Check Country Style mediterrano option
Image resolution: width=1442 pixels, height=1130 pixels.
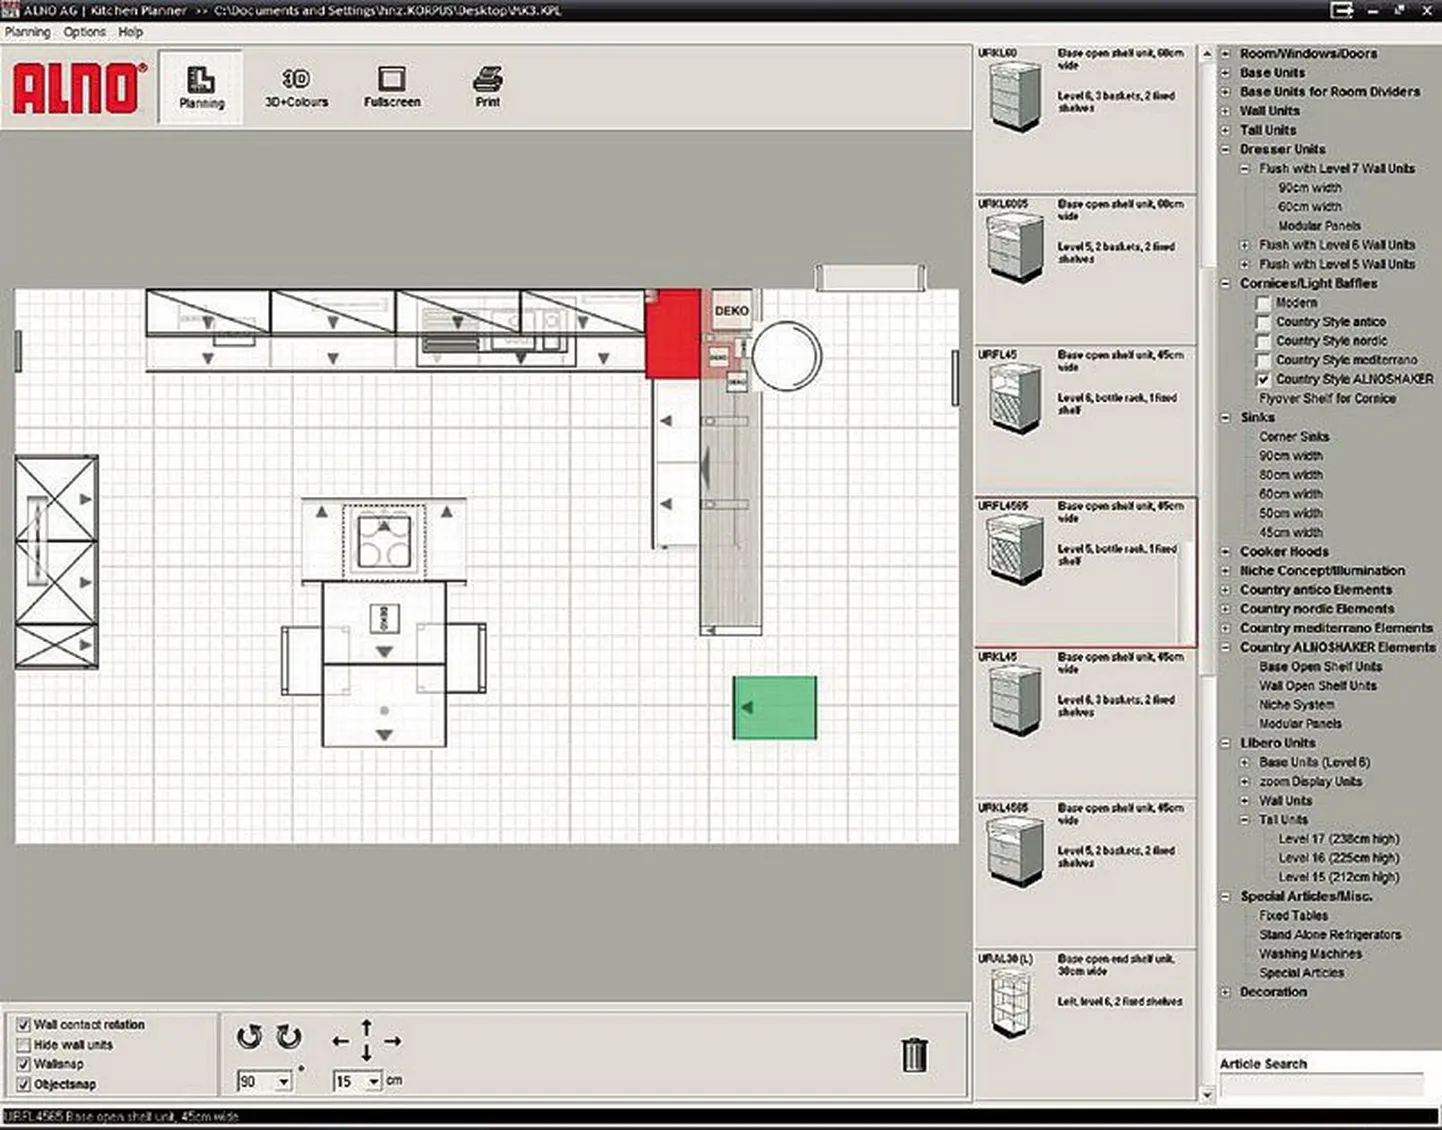[x=1264, y=360]
